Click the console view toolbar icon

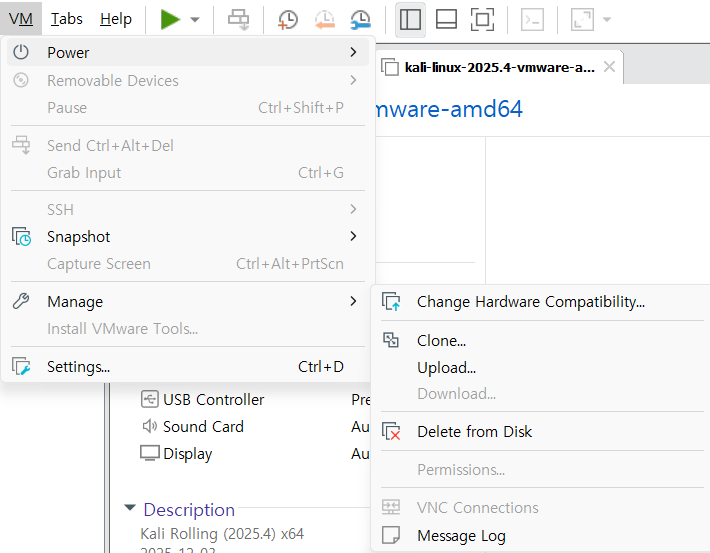pos(532,19)
